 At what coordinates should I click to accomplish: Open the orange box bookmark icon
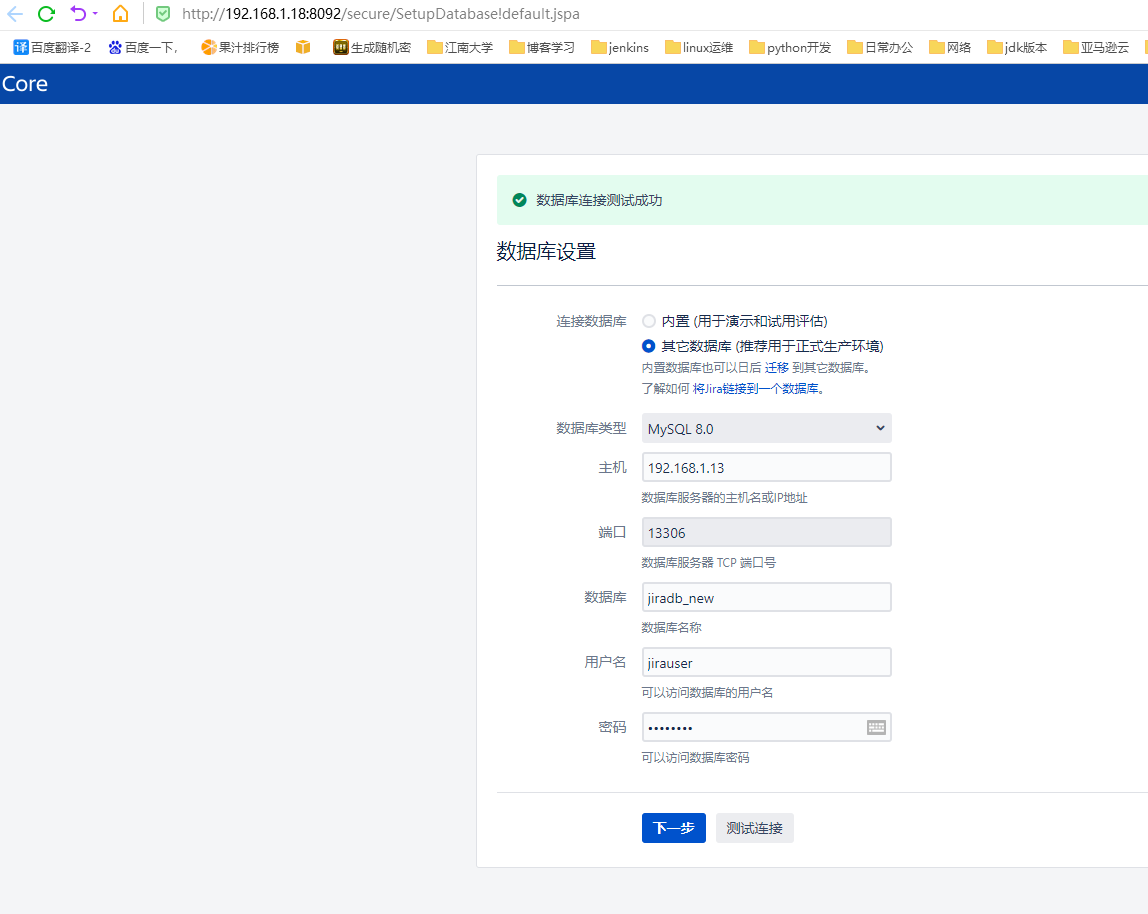pyautogui.click(x=303, y=48)
